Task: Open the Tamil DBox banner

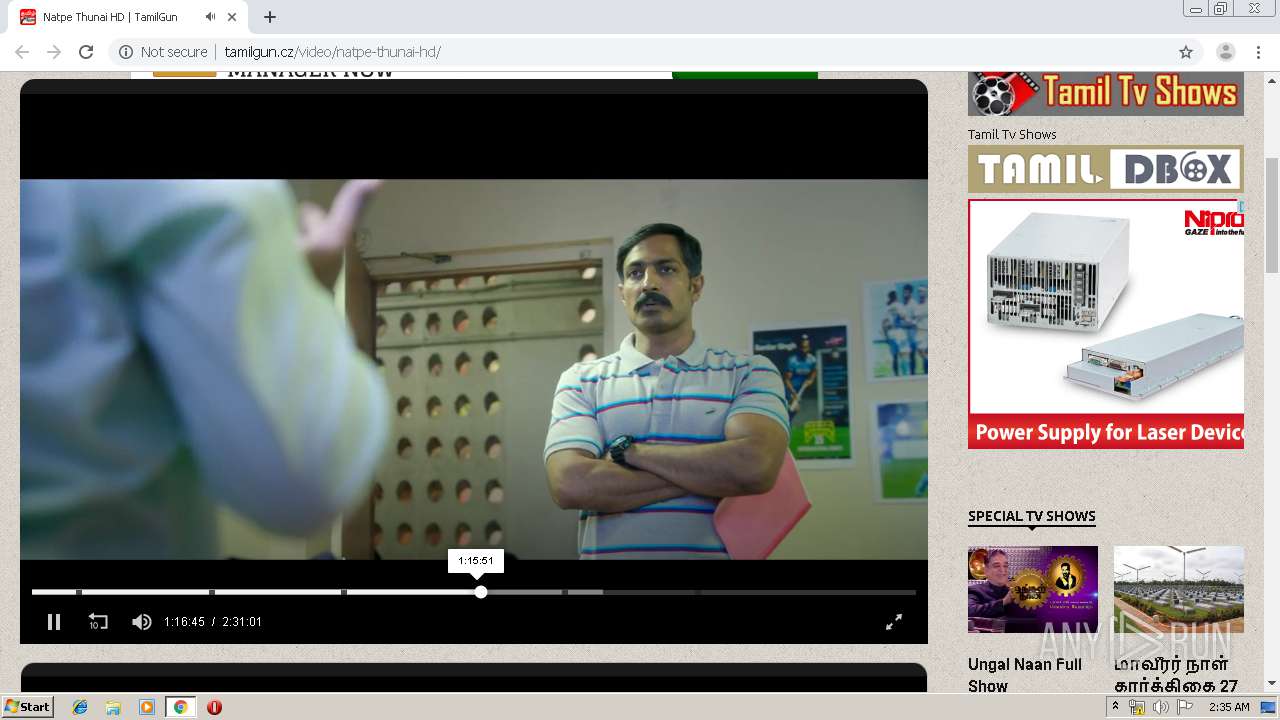Action: click(x=1106, y=169)
